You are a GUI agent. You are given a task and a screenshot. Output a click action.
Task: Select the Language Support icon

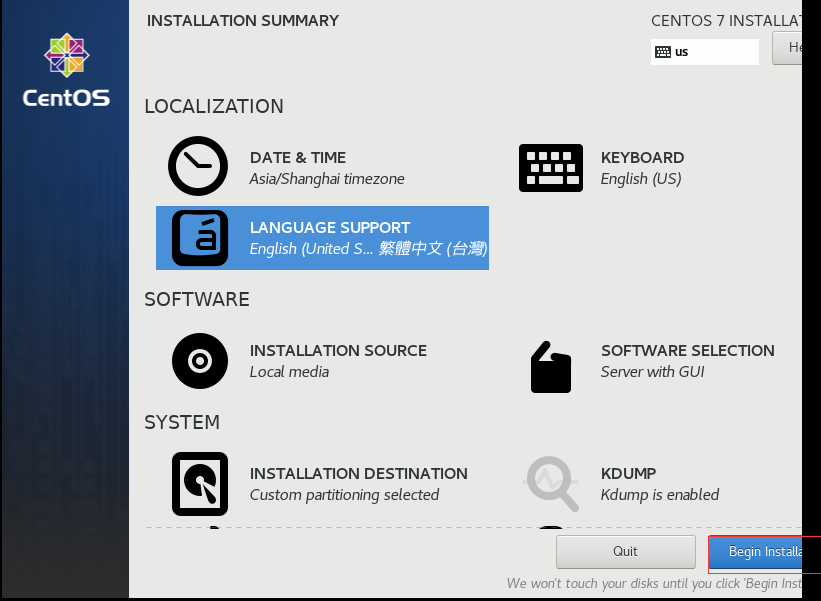(200, 238)
